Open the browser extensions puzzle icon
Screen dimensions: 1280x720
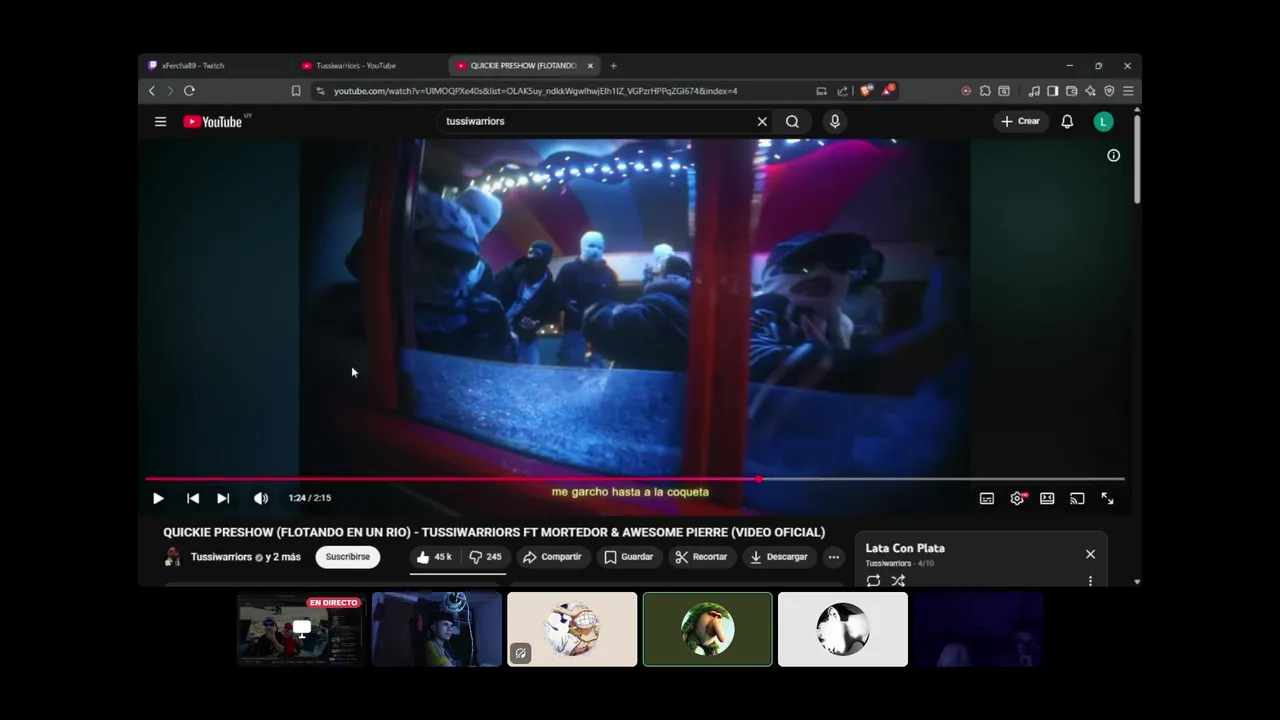point(985,91)
